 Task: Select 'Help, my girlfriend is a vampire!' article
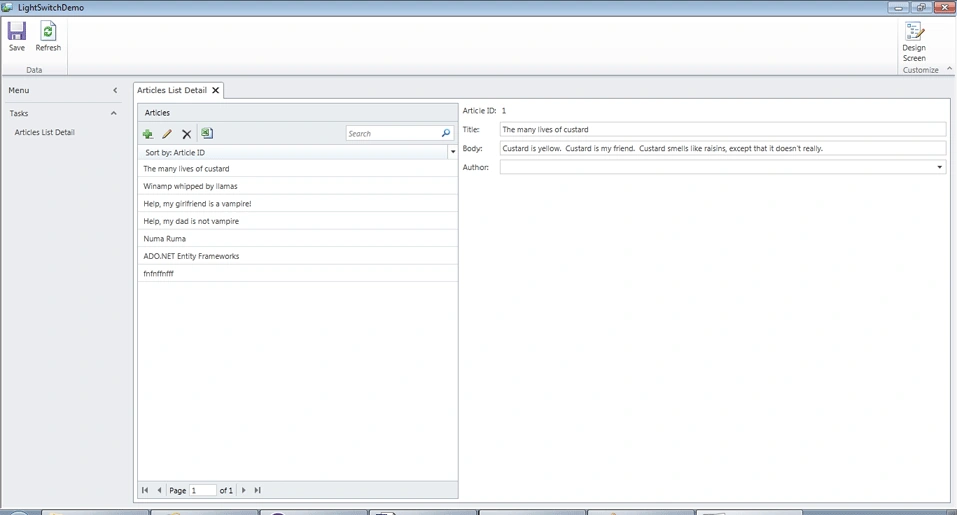tap(298, 204)
